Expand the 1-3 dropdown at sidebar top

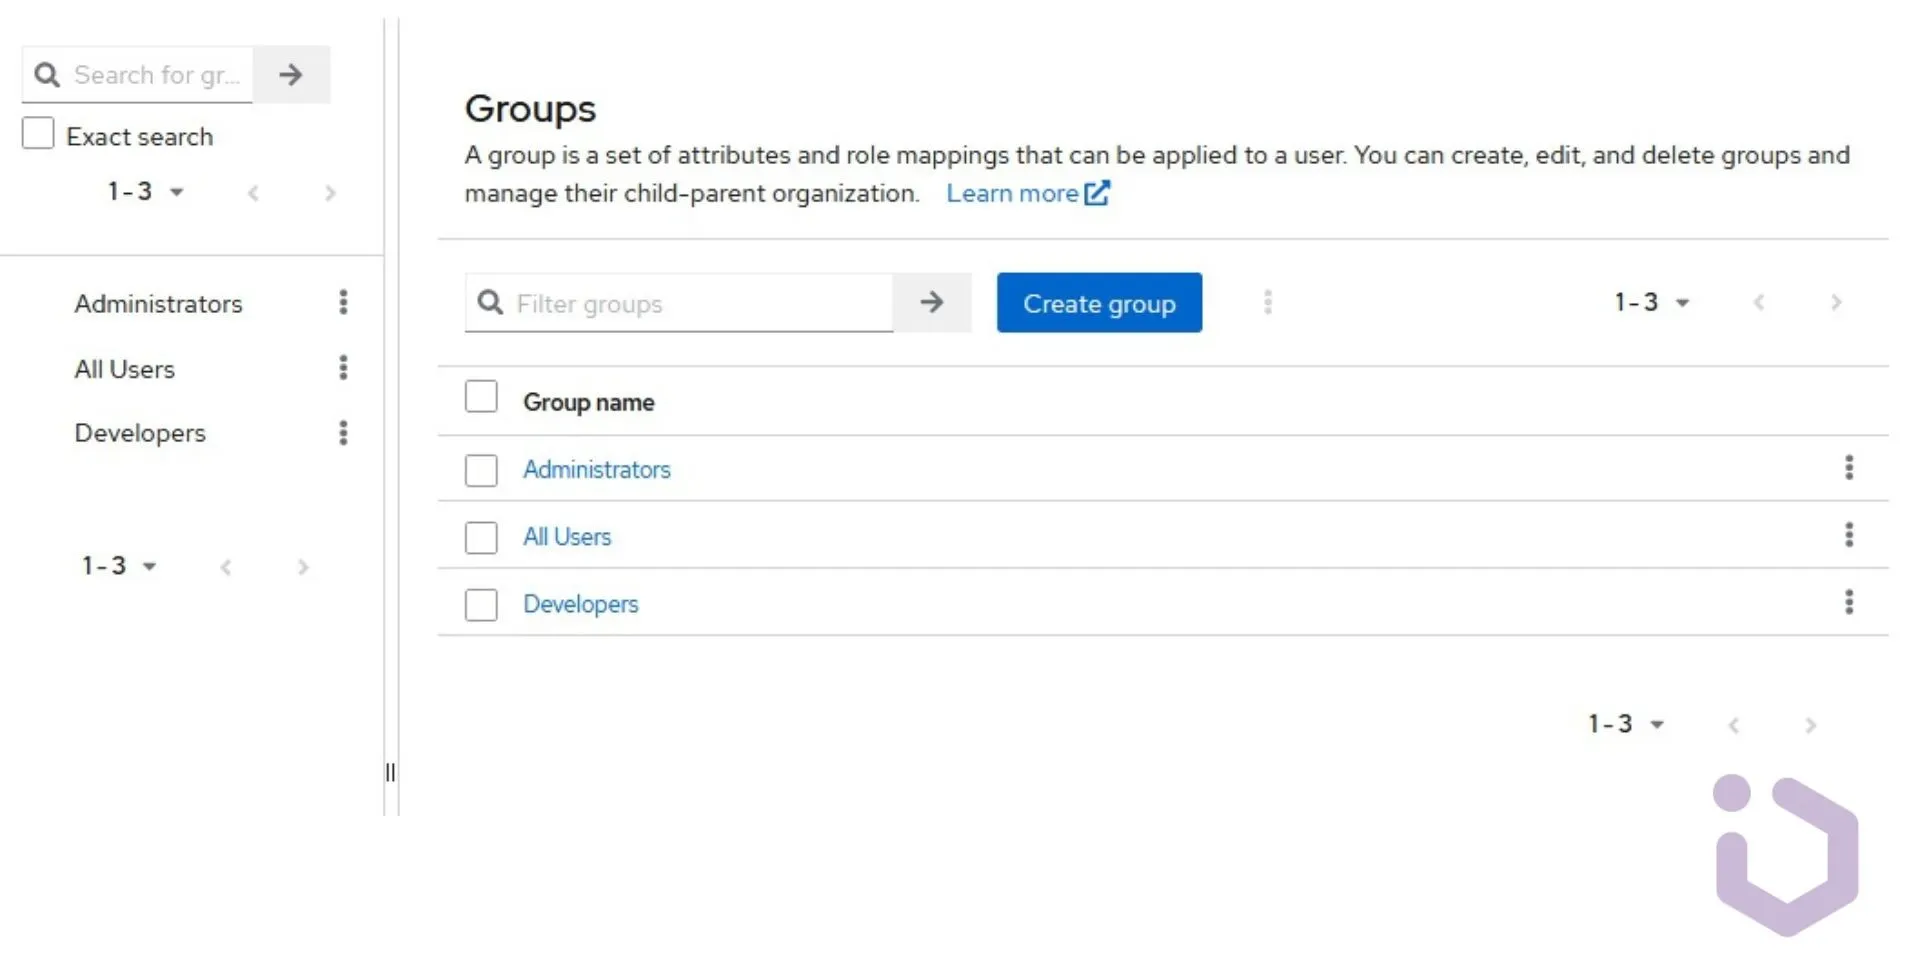click(x=146, y=191)
